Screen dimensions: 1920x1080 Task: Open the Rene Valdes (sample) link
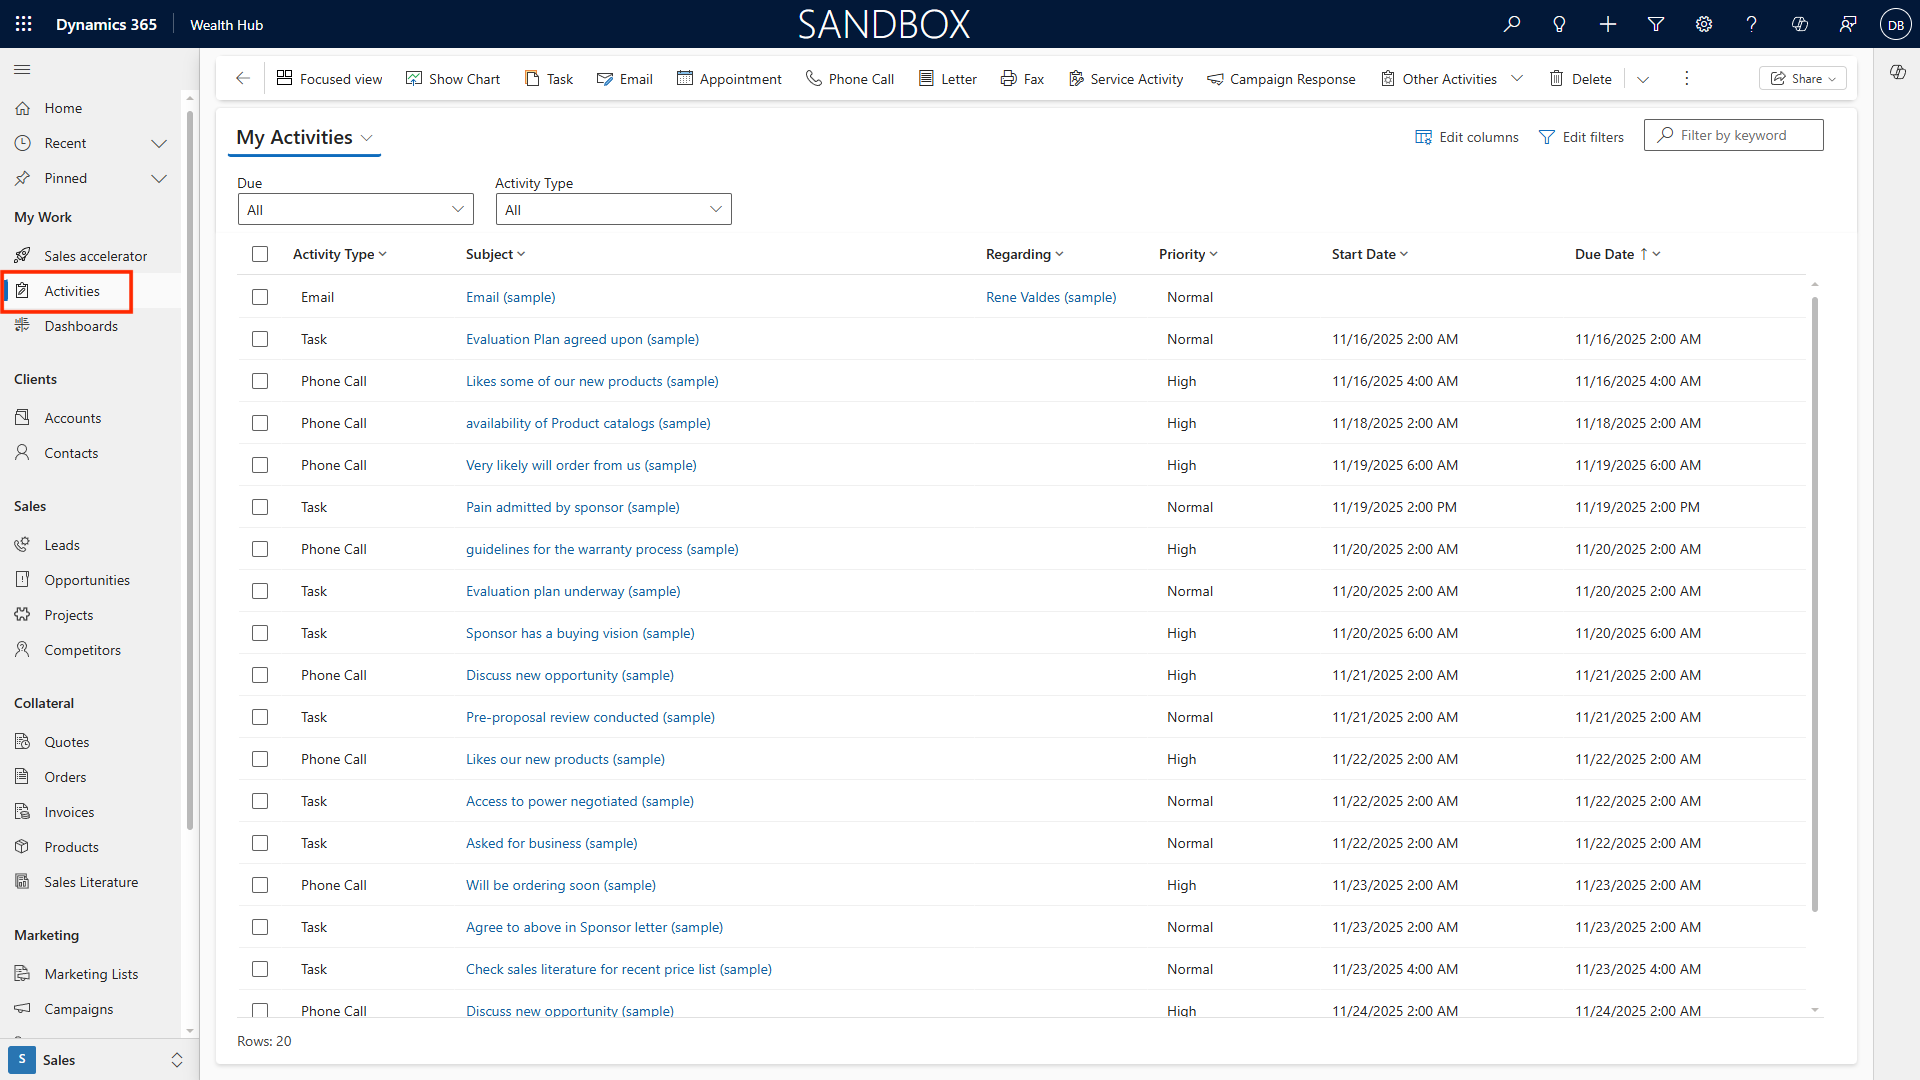pyautogui.click(x=1050, y=297)
